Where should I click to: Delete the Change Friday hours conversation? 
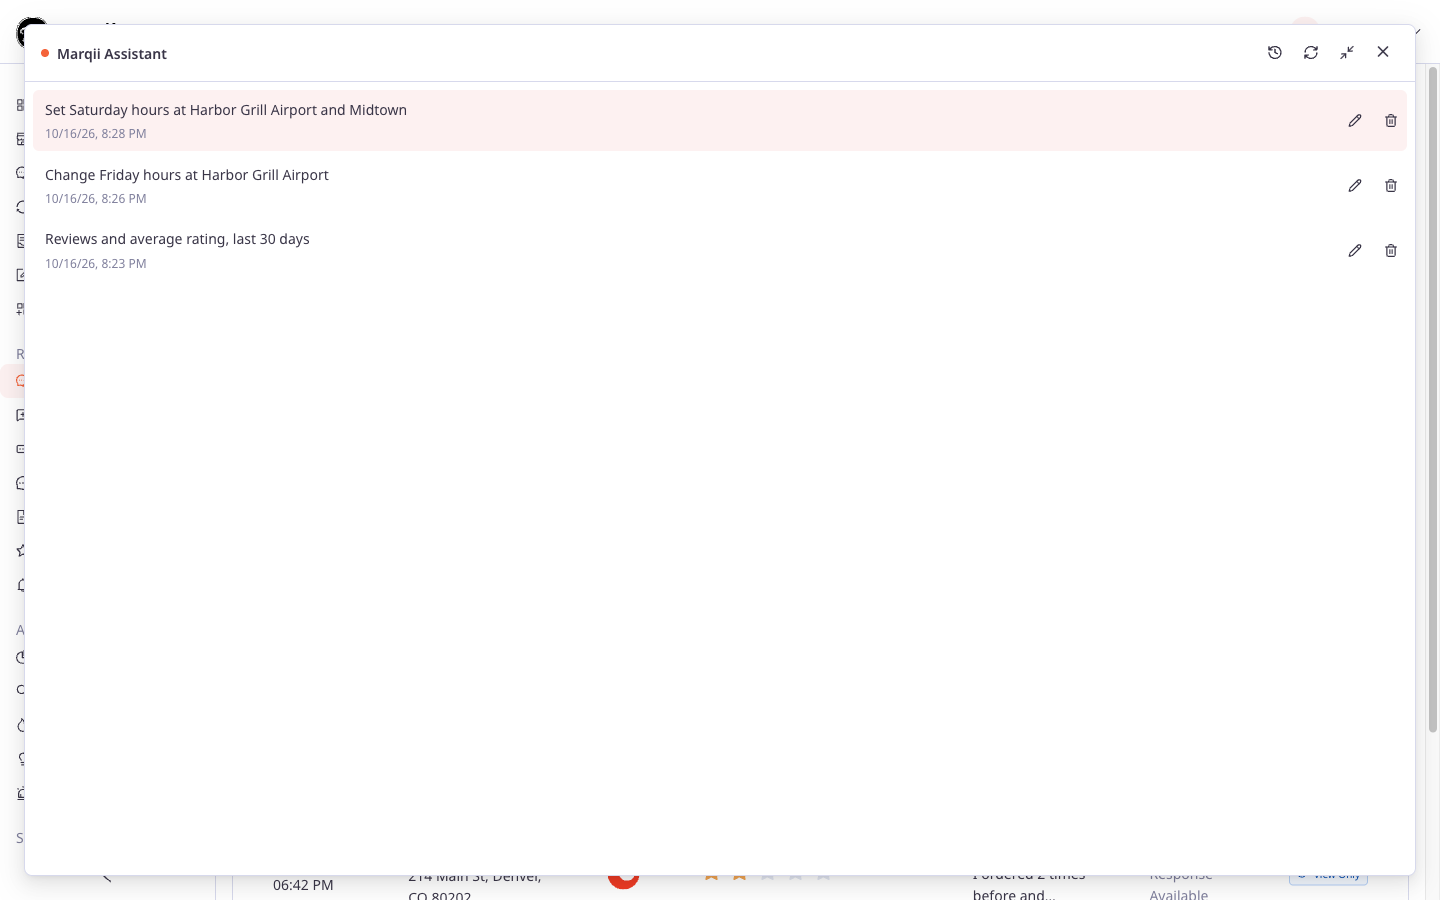1391,186
